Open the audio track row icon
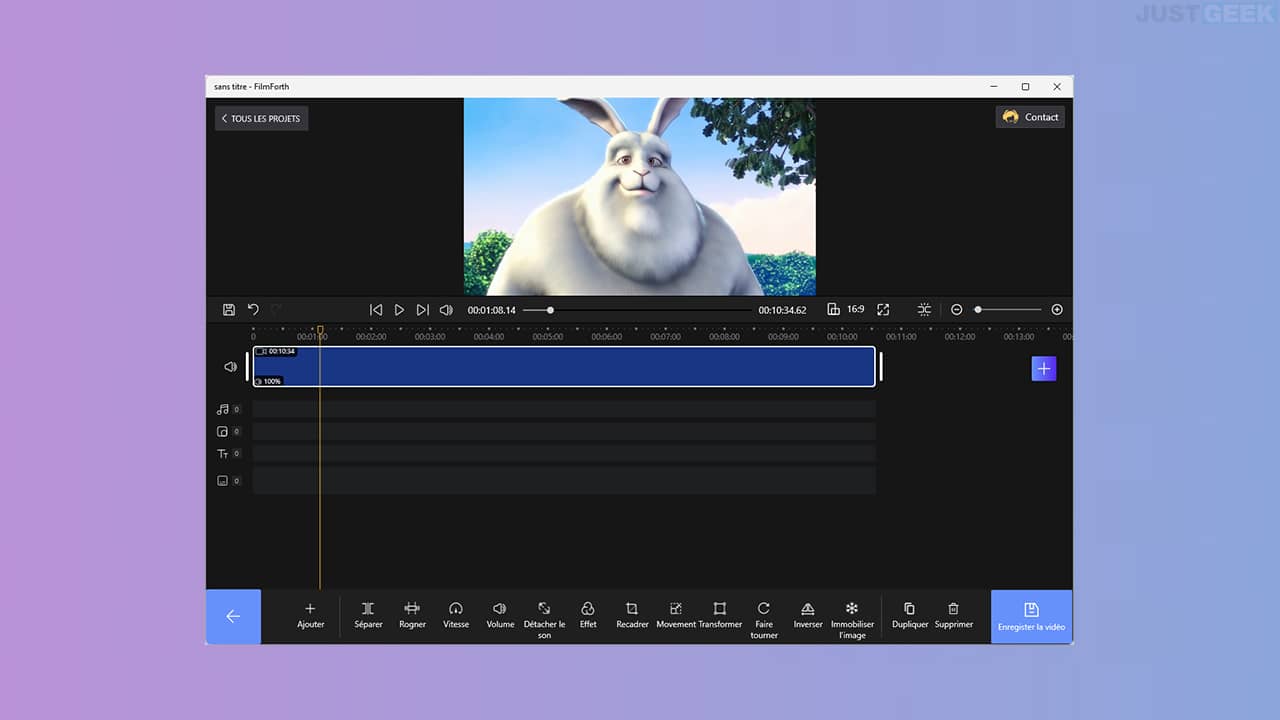This screenshot has height=720, width=1280. [x=223, y=409]
